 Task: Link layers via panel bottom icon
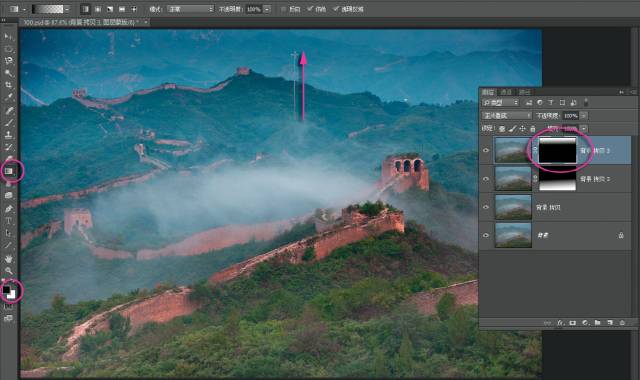pyautogui.click(x=547, y=322)
